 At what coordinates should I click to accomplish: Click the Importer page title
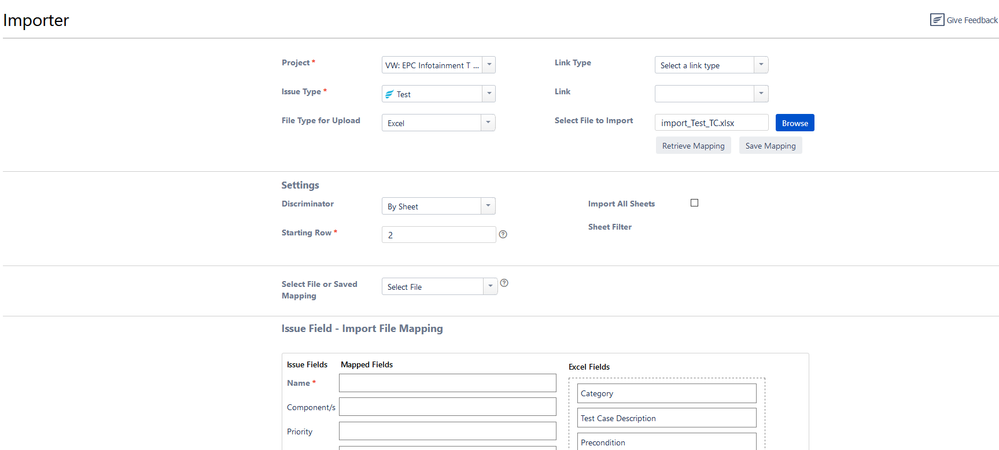(36, 20)
